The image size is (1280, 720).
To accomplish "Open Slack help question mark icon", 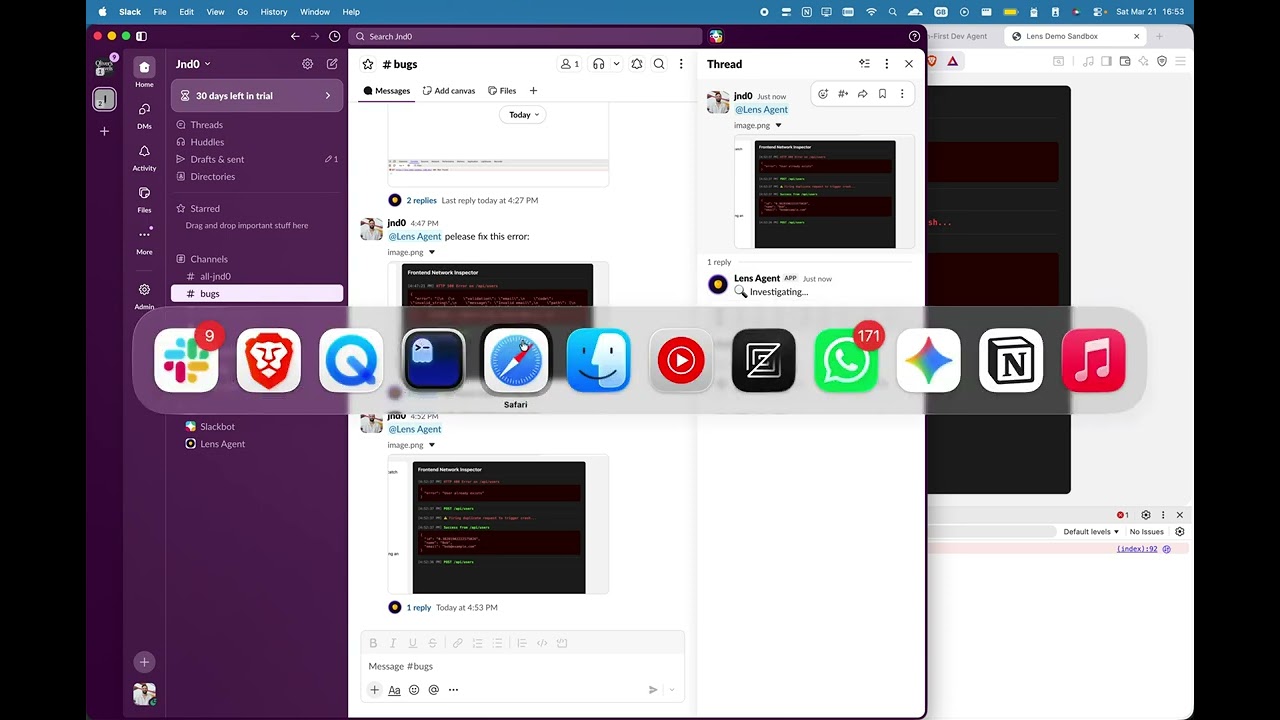I will (x=914, y=37).
